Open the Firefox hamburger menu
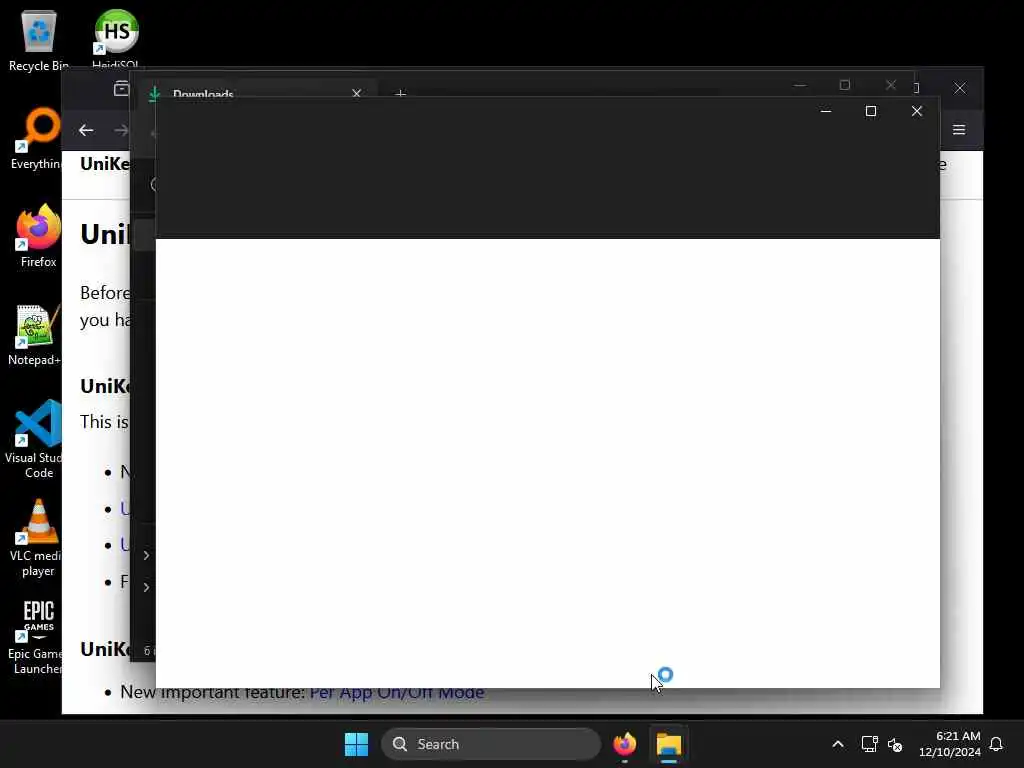The image size is (1024, 768). pyautogui.click(x=959, y=130)
